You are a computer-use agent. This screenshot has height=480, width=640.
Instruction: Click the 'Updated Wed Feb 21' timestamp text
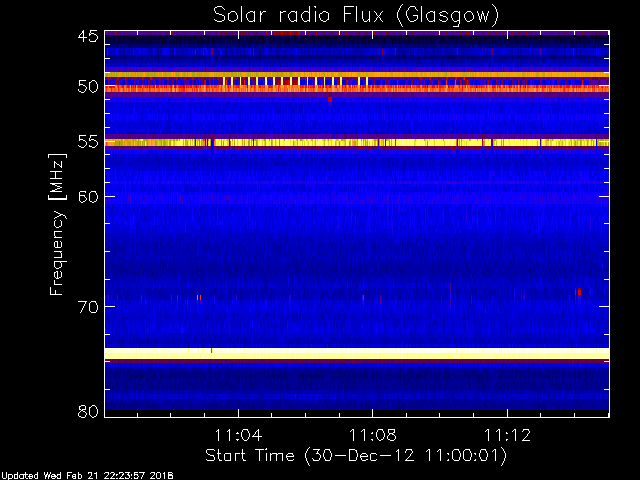point(87,476)
